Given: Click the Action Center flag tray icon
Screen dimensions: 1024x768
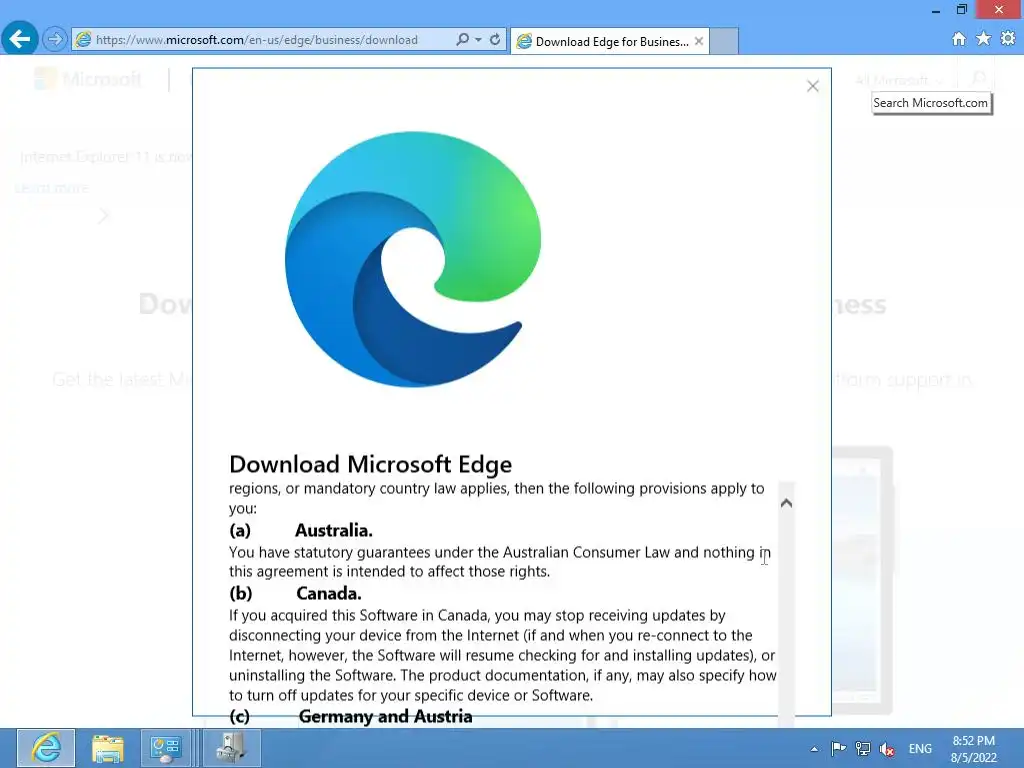Looking at the screenshot, I should [x=839, y=749].
